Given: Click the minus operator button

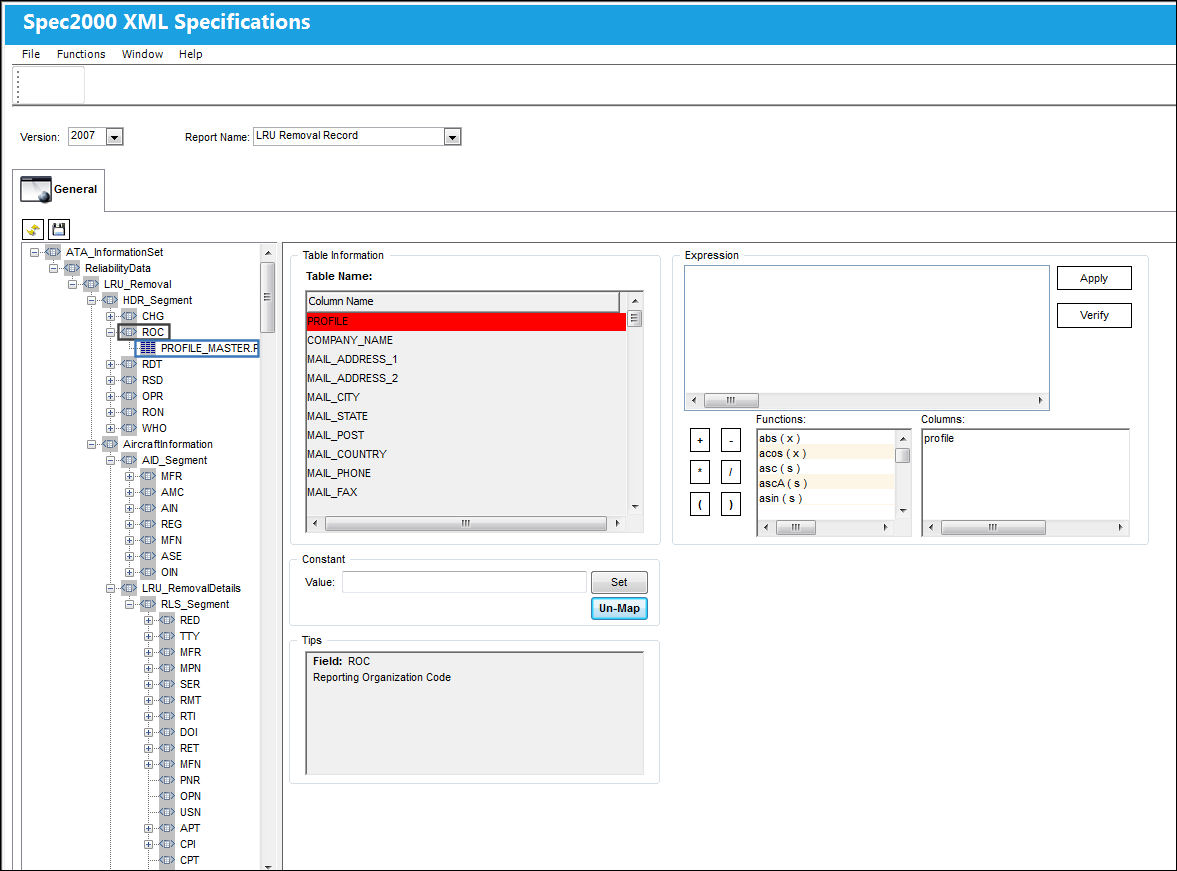Looking at the screenshot, I should pos(730,441).
